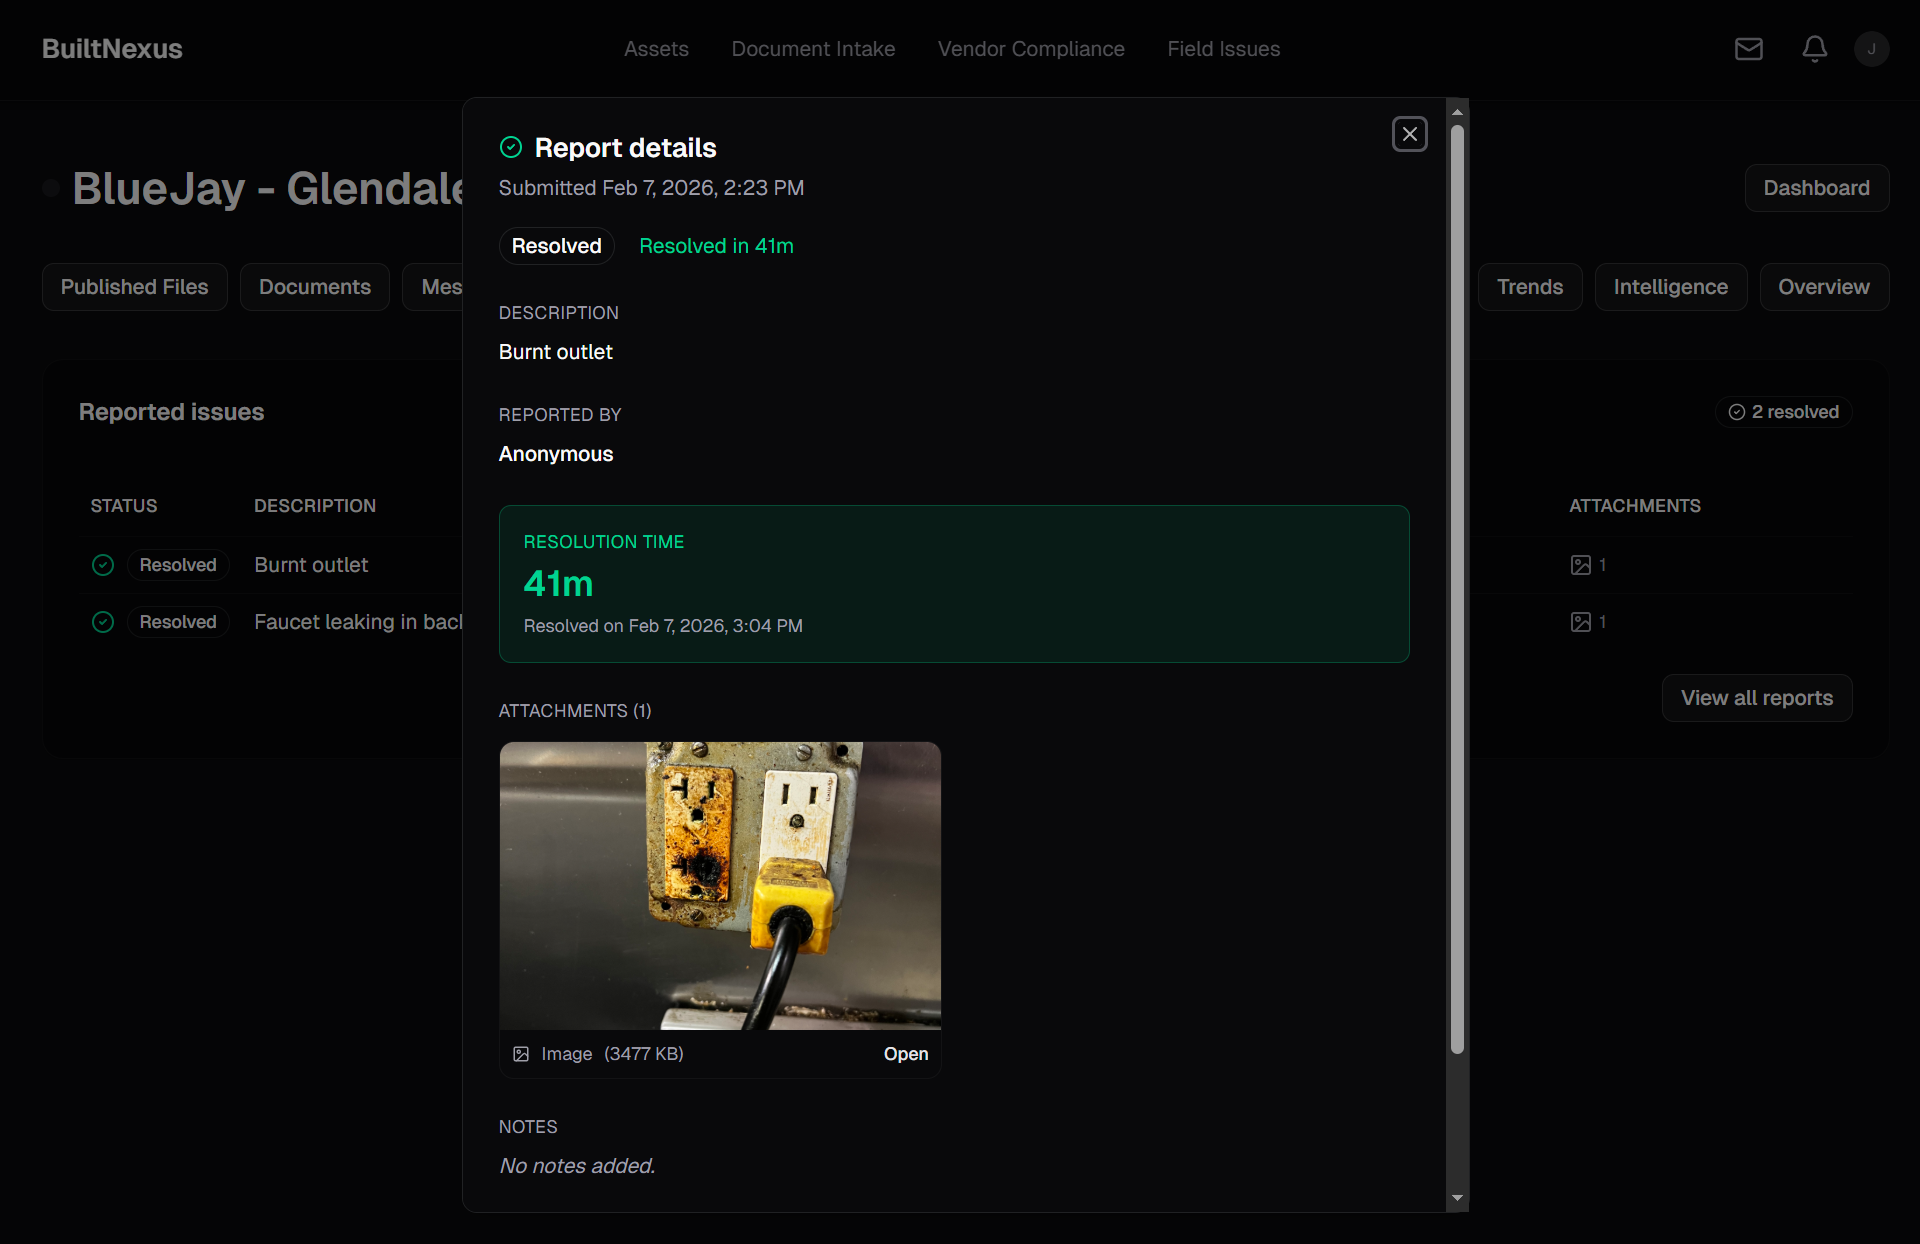This screenshot has height=1244, width=1920.
Task: Go to Document Intake
Action: click(x=813, y=49)
